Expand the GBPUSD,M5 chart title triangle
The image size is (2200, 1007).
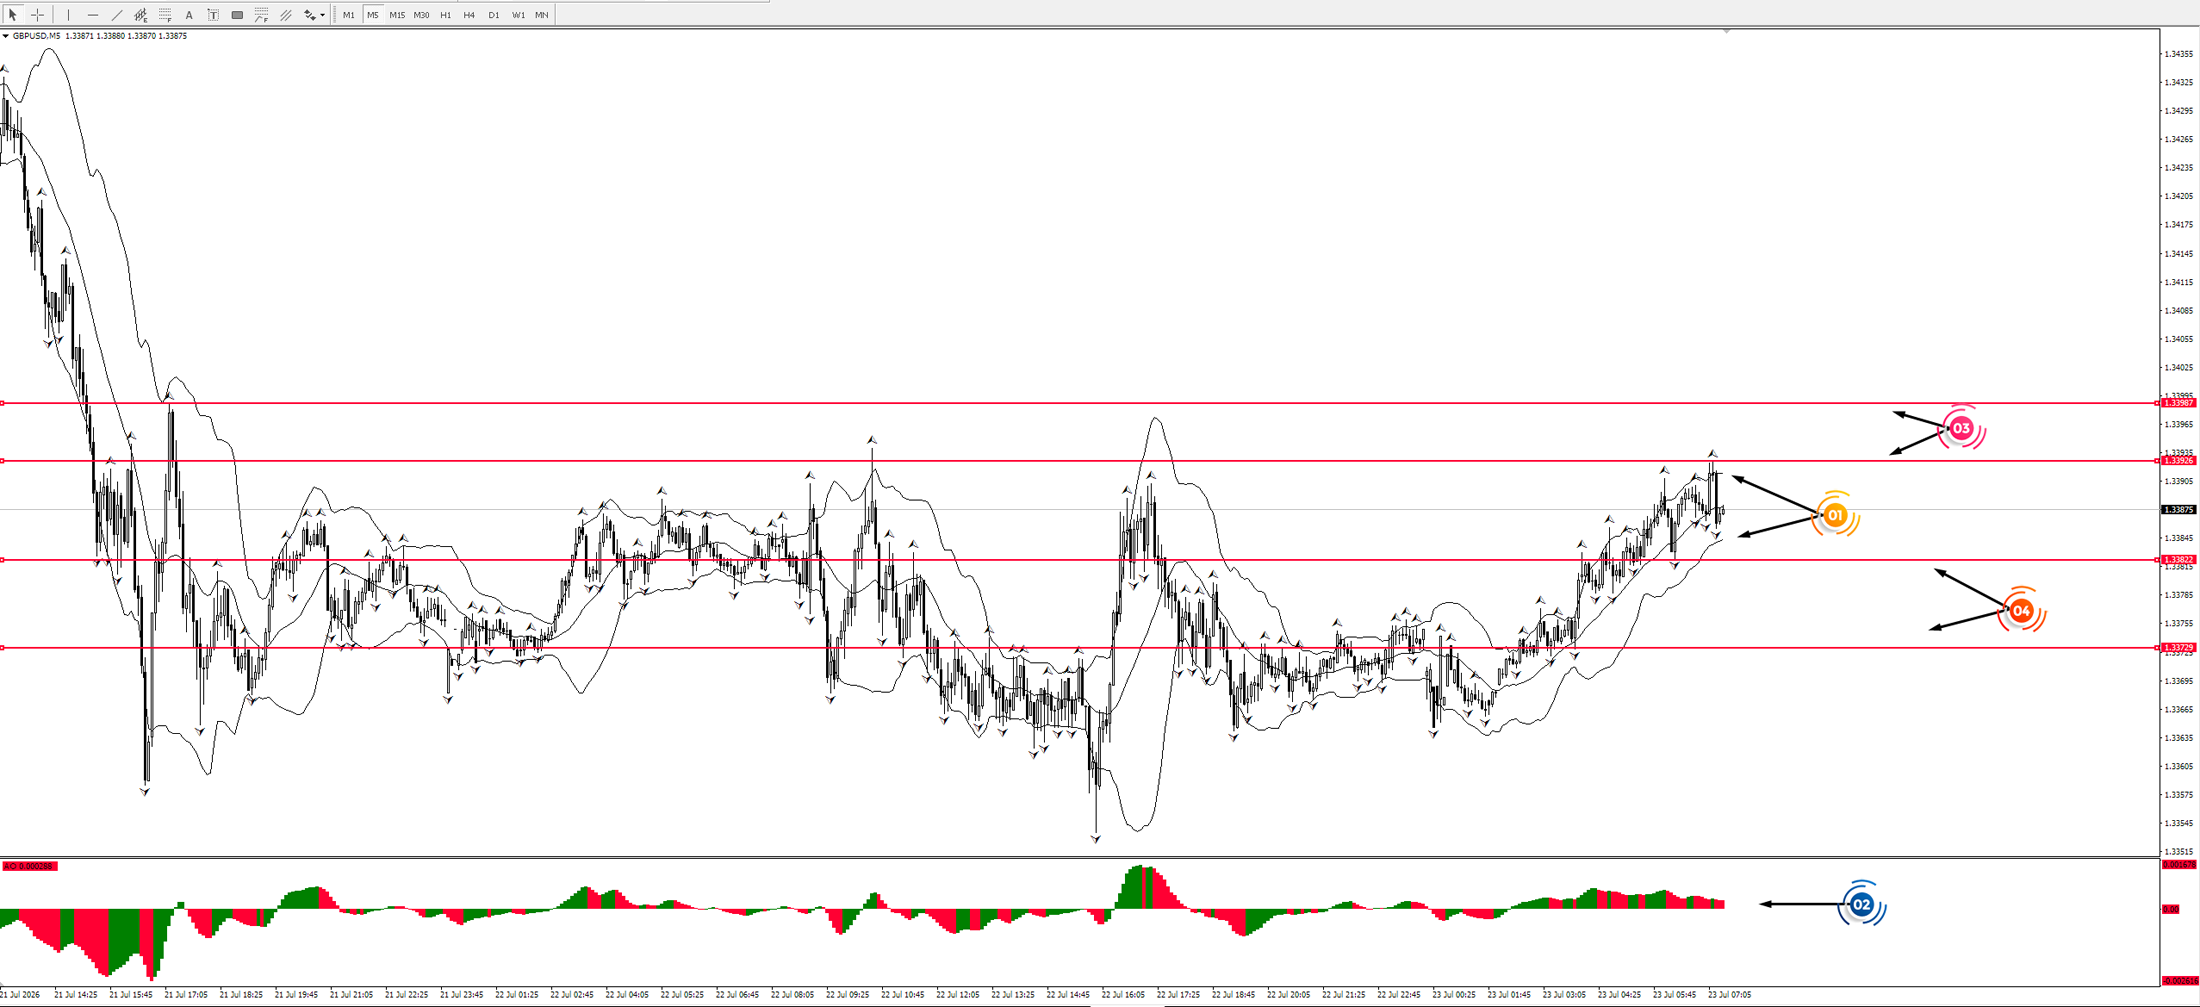6,36
